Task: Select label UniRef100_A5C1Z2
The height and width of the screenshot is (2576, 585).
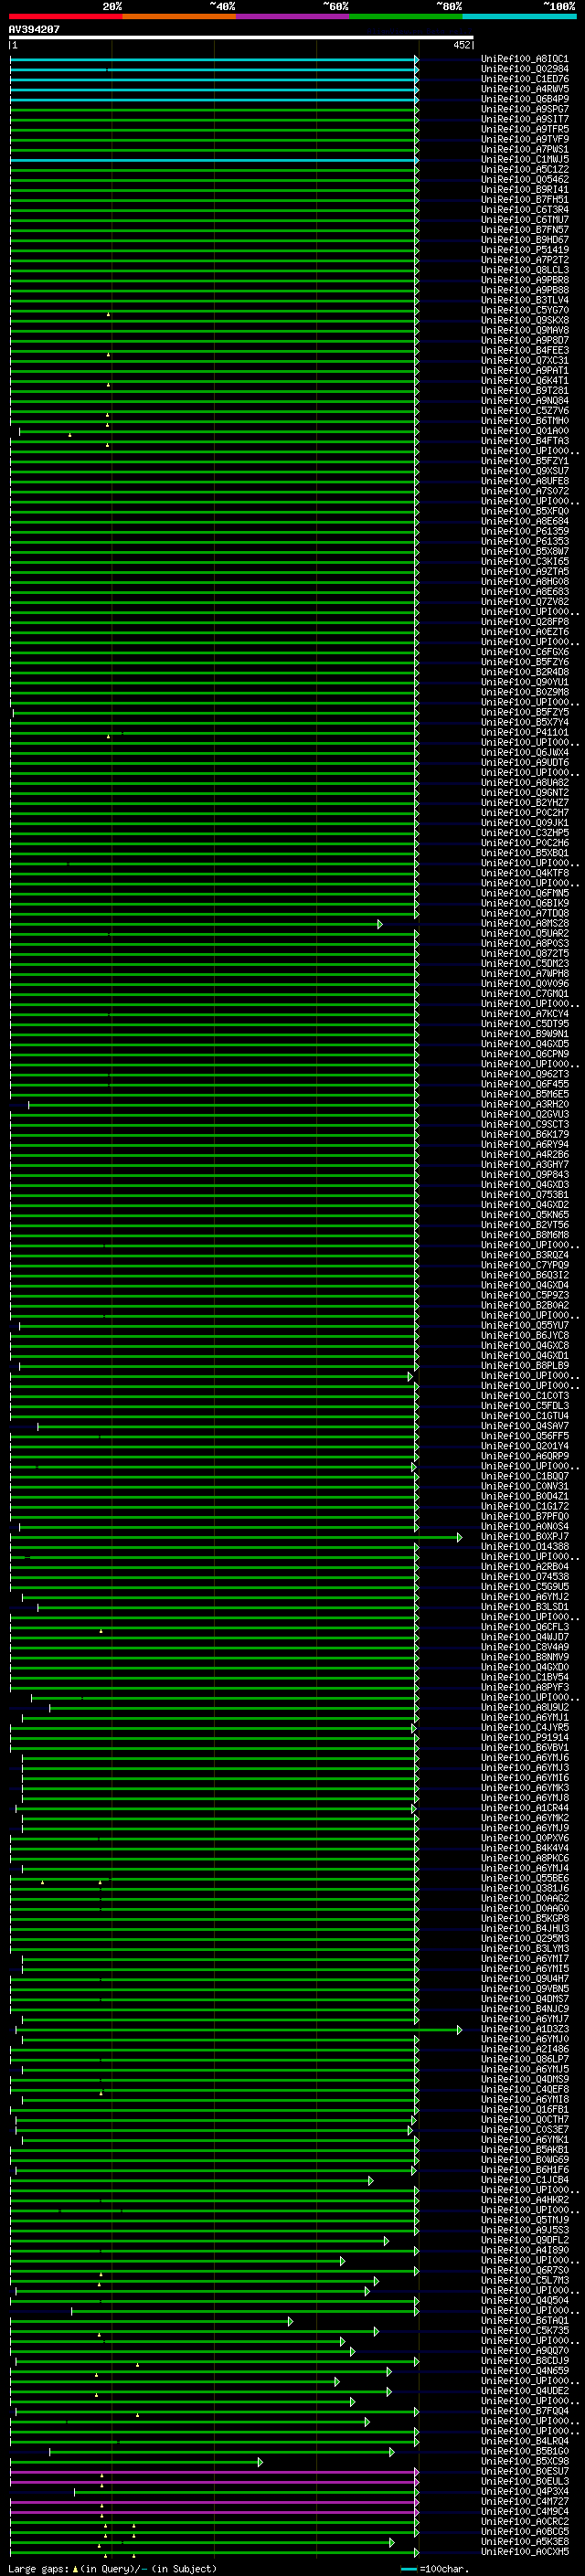Action: [x=525, y=170]
